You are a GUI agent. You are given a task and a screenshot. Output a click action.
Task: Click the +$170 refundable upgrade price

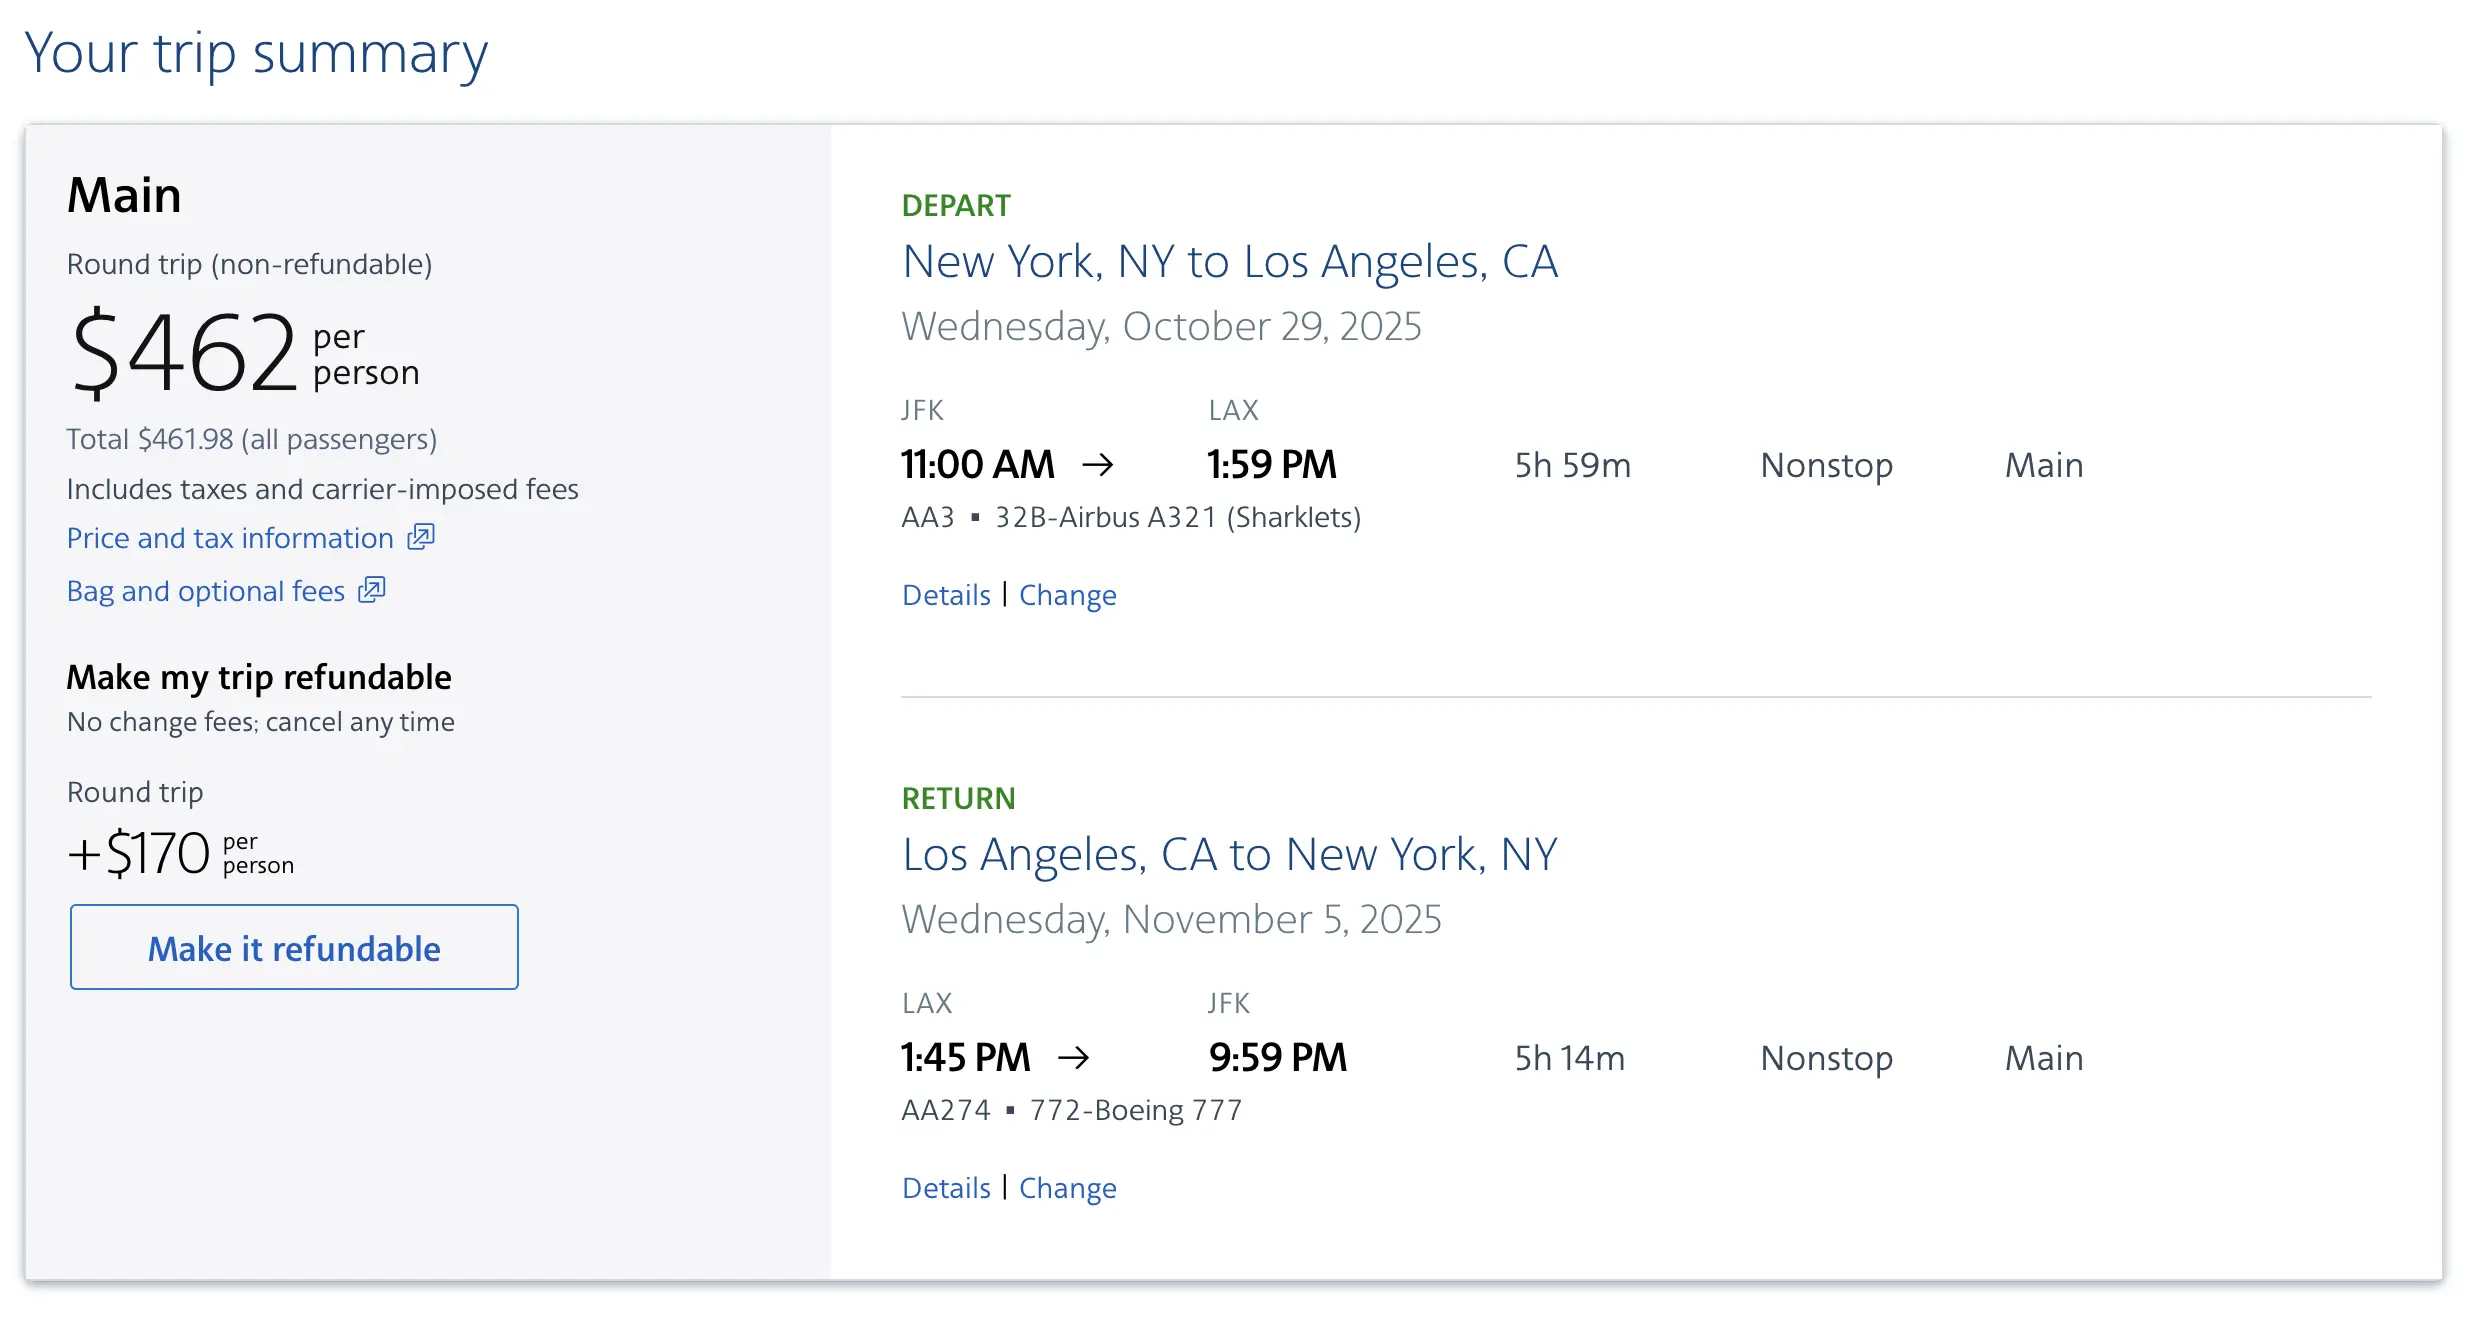140,853
